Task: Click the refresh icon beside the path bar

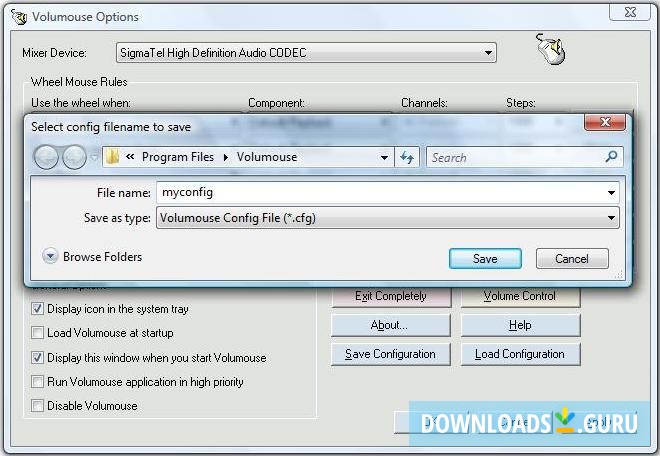Action: [407, 157]
